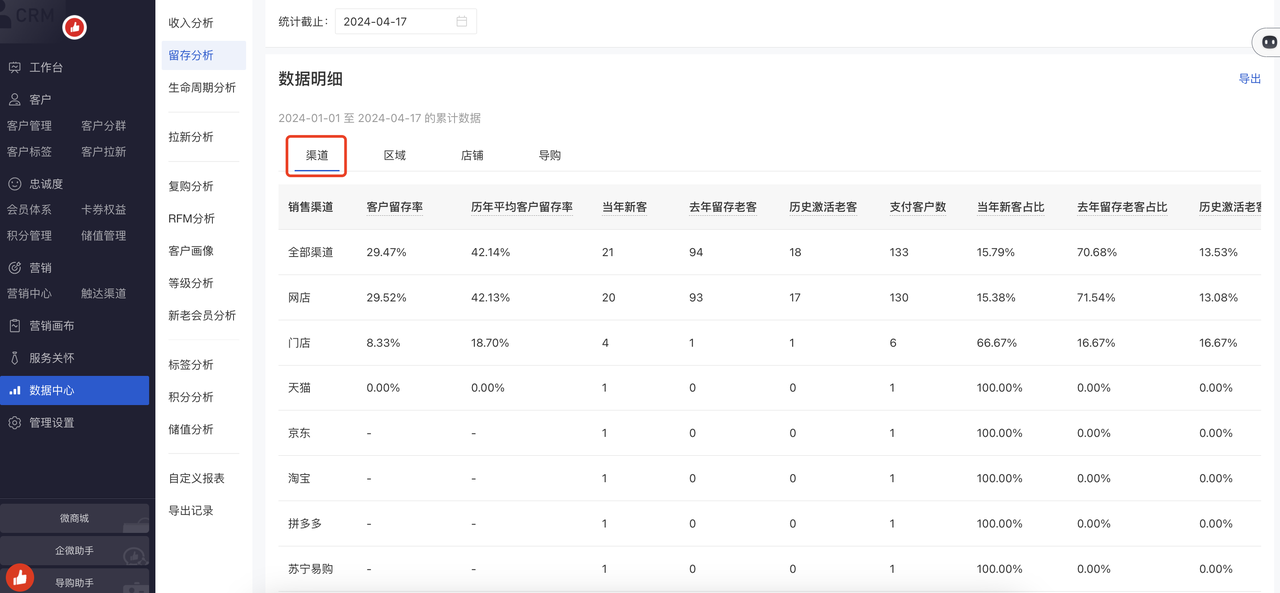The width and height of the screenshot is (1280, 593).
Task: Click the 当年新客 column header
Action: pos(624,207)
